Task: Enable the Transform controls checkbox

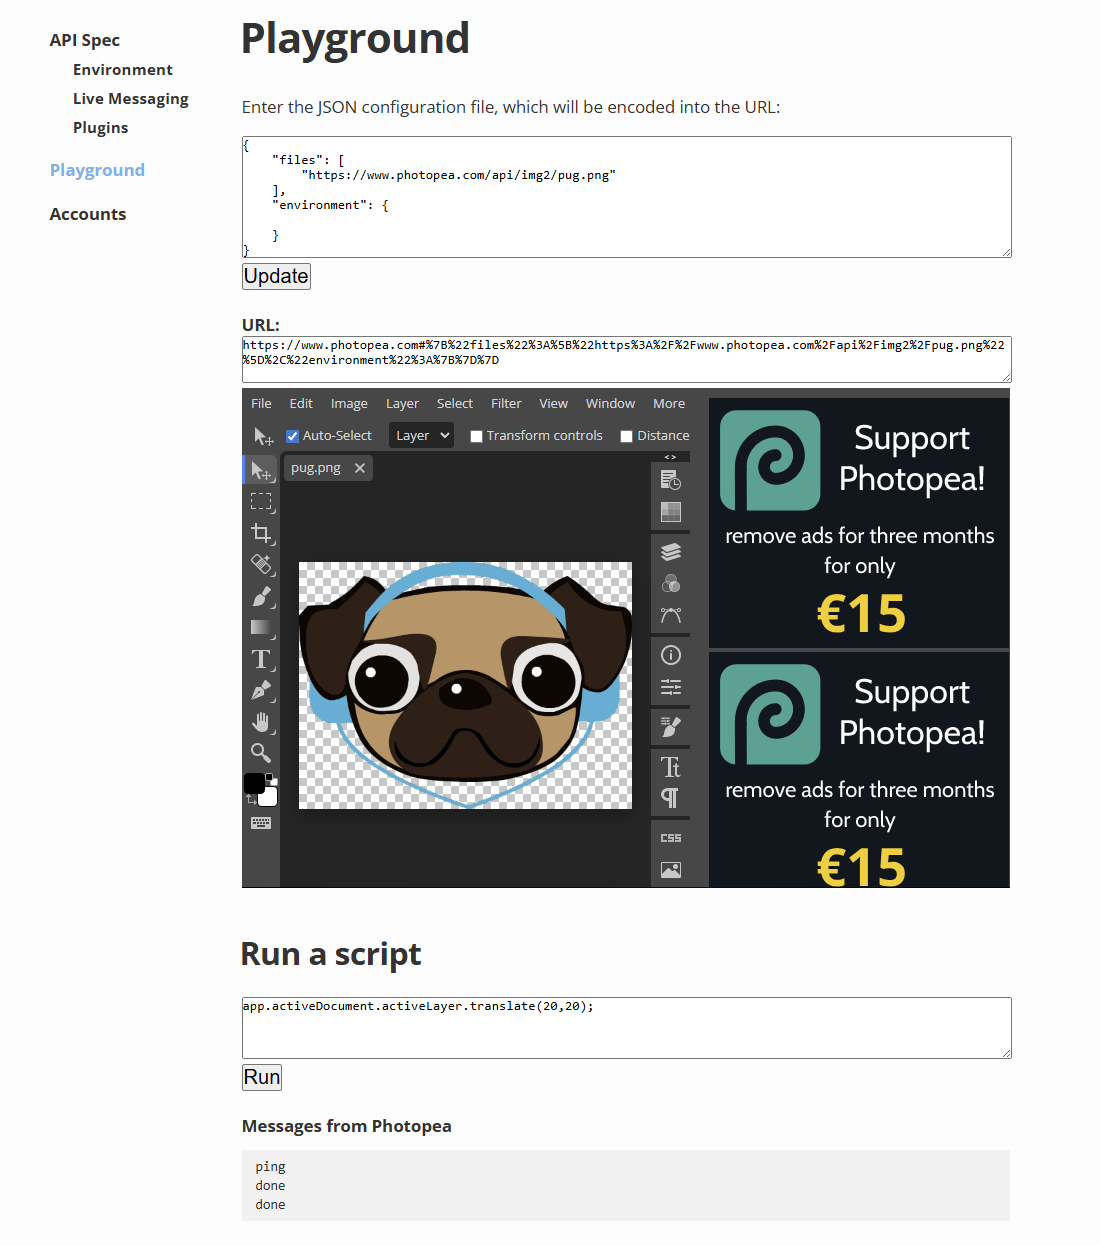Action: (x=477, y=436)
